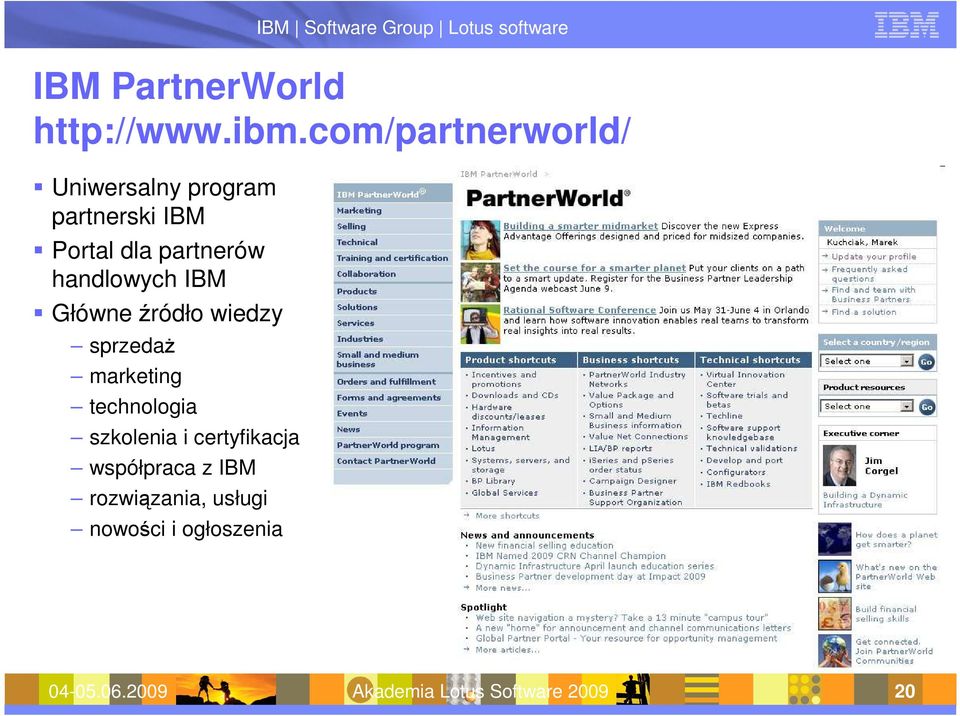Open Techline technical shortcut
This screenshot has height=716, width=960.
(x=724, y=416)
